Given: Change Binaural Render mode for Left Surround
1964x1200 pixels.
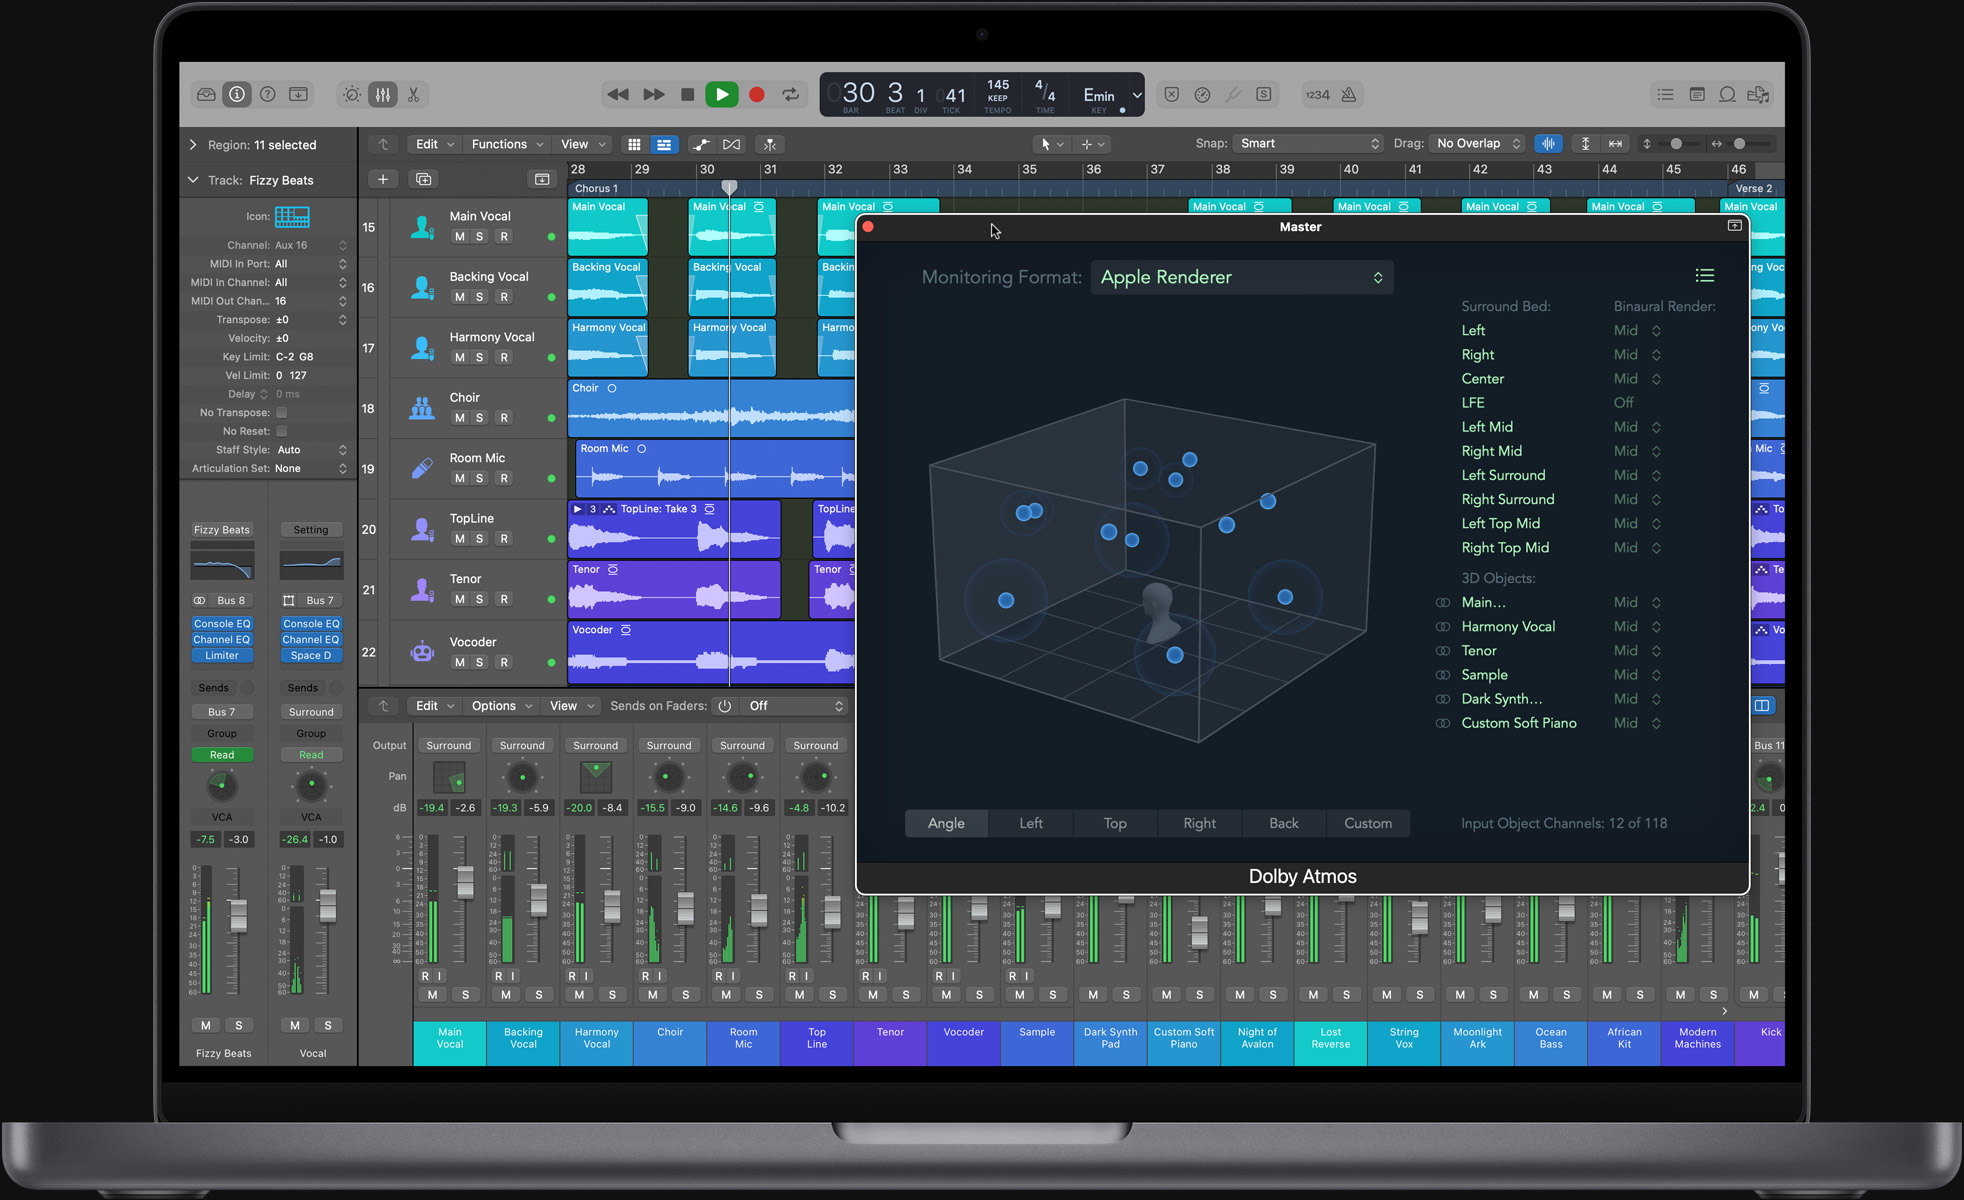Looking at the screenshot, I should [1637, 475].
